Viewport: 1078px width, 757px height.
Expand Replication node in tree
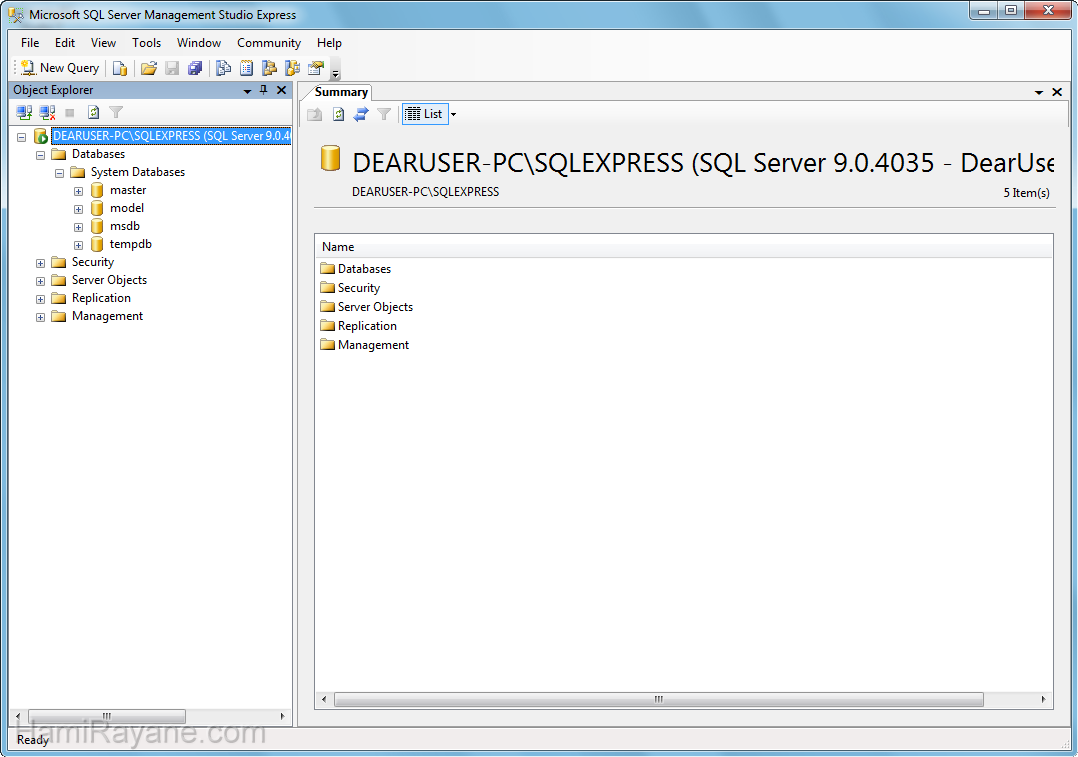[41, 299]
